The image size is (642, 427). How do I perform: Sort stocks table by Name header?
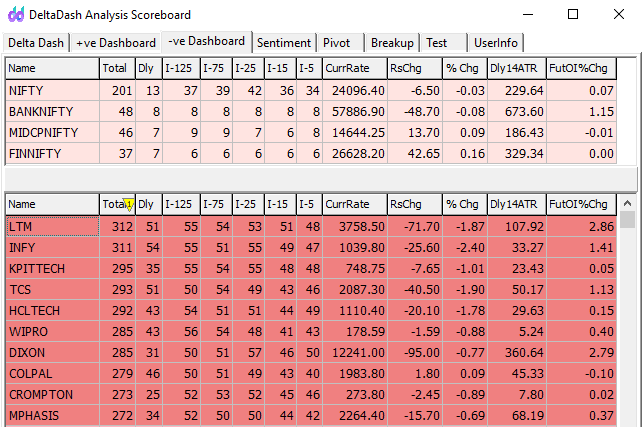(x=52, y=204)
